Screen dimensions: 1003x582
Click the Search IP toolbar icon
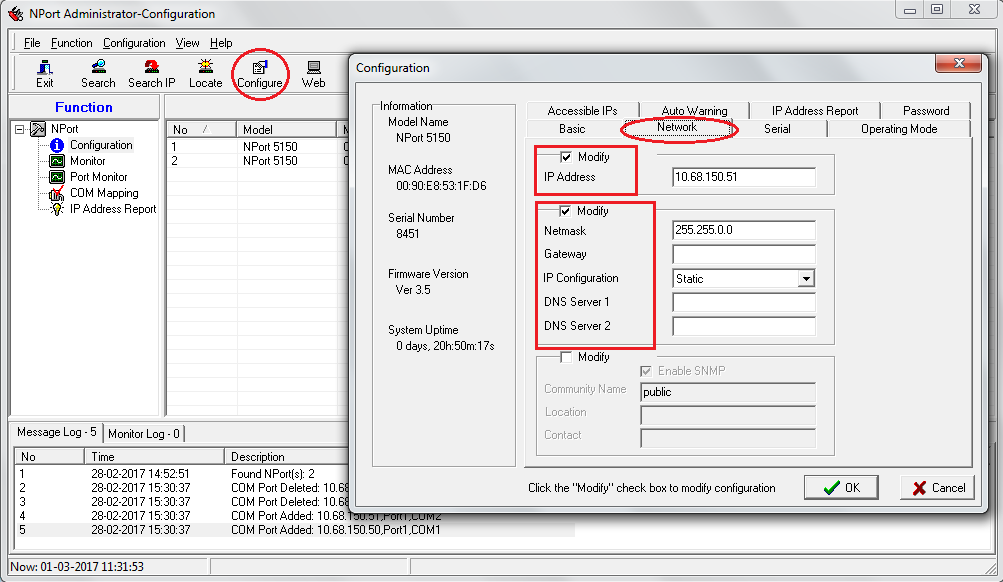pyautogui.click(x=151, y=73)
